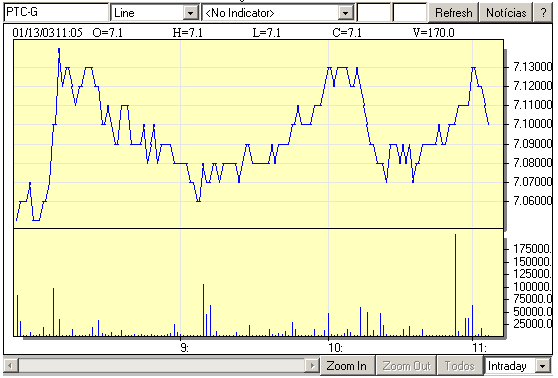
Task: Click the Zoom In button
Action: click(x=346, y=366)
